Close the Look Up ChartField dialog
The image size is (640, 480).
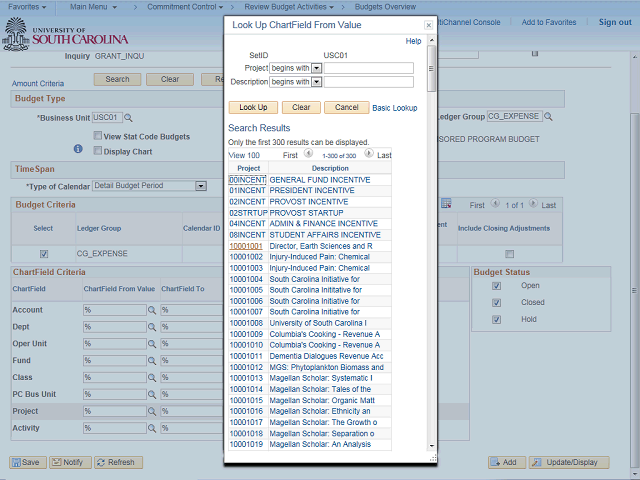pyautogui.click(x=428, y=24)
